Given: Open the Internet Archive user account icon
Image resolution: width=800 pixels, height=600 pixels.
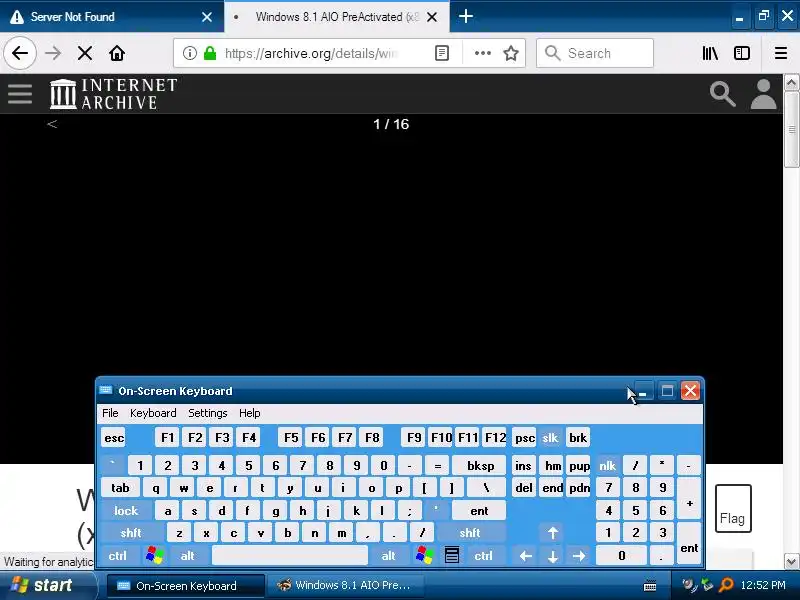Looking at the screenshot, I should (x=763, y=94).
